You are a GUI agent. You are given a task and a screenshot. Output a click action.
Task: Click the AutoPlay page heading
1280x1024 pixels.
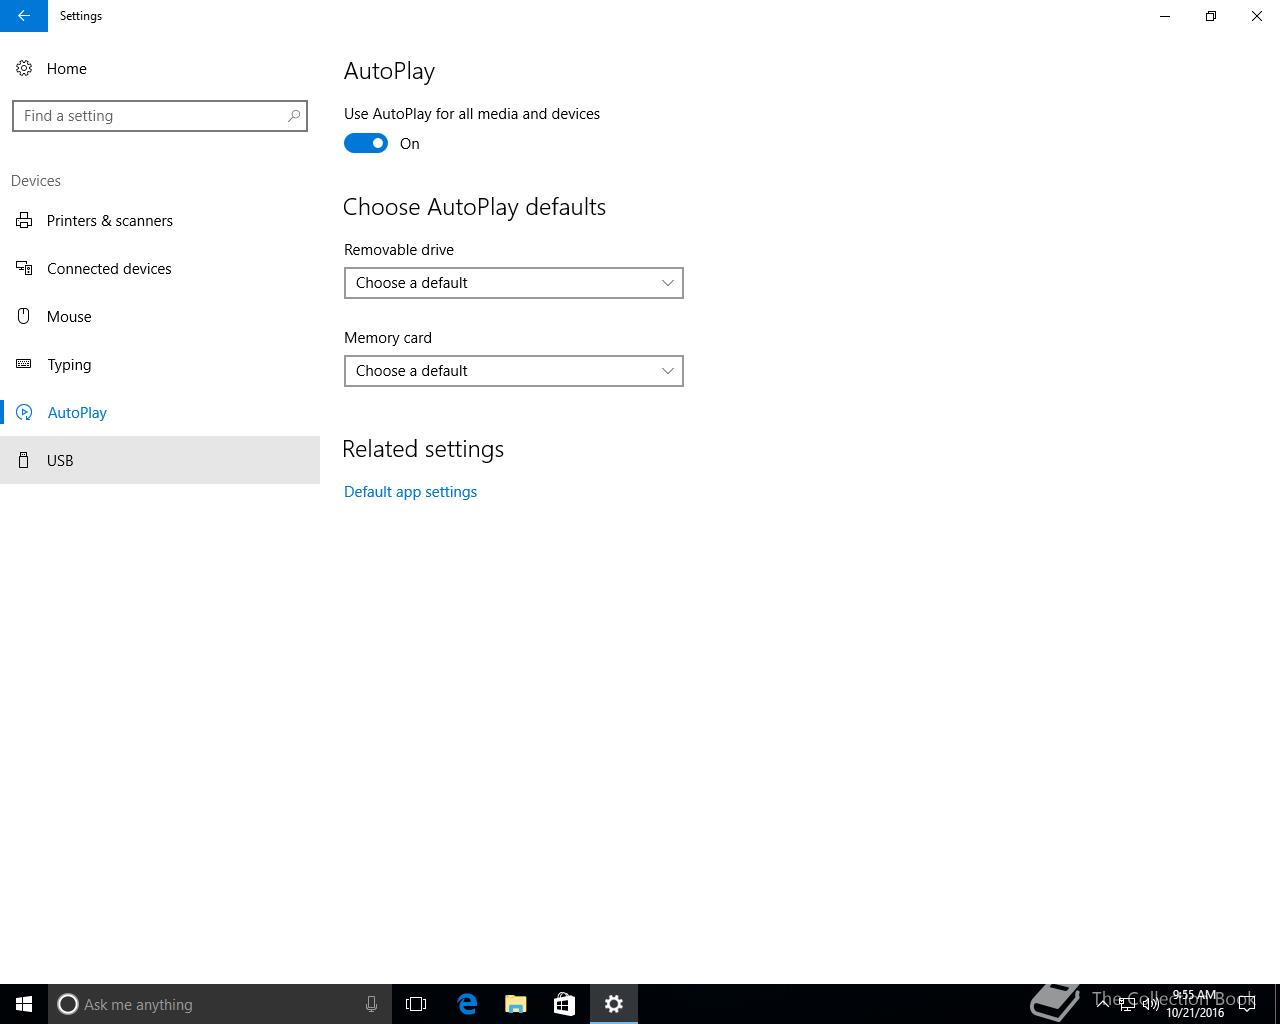point(389,71)
